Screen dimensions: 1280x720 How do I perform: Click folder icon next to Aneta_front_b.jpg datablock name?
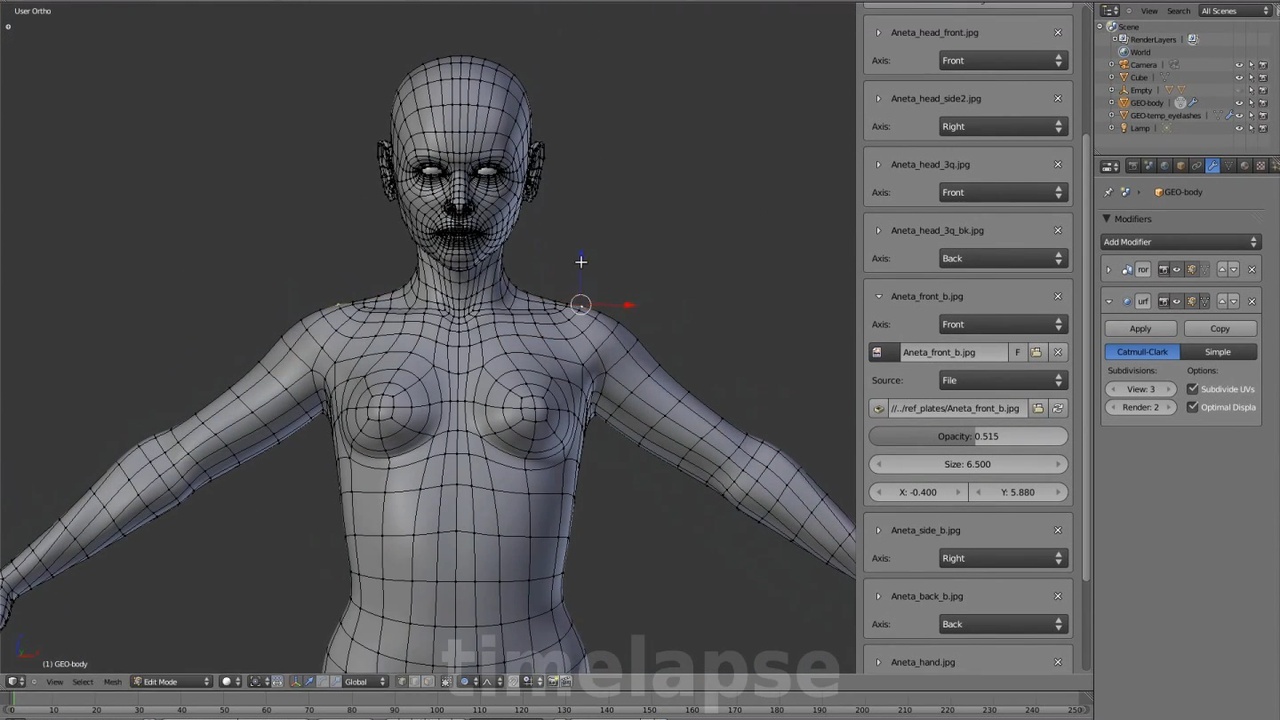point(1036,352)
